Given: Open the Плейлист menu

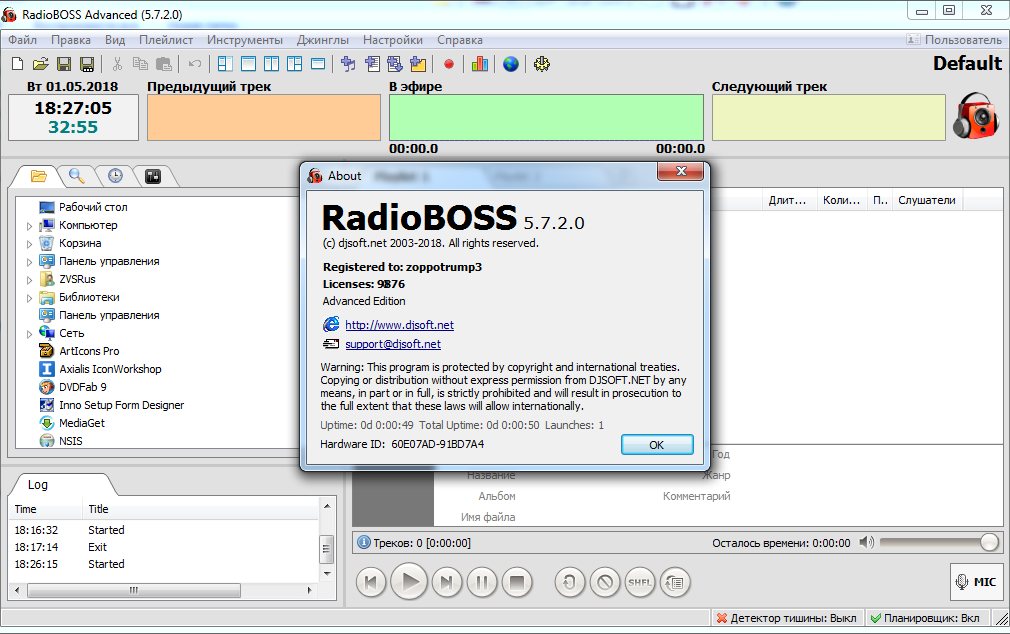Looking at the screenshot, I should 166,40.
